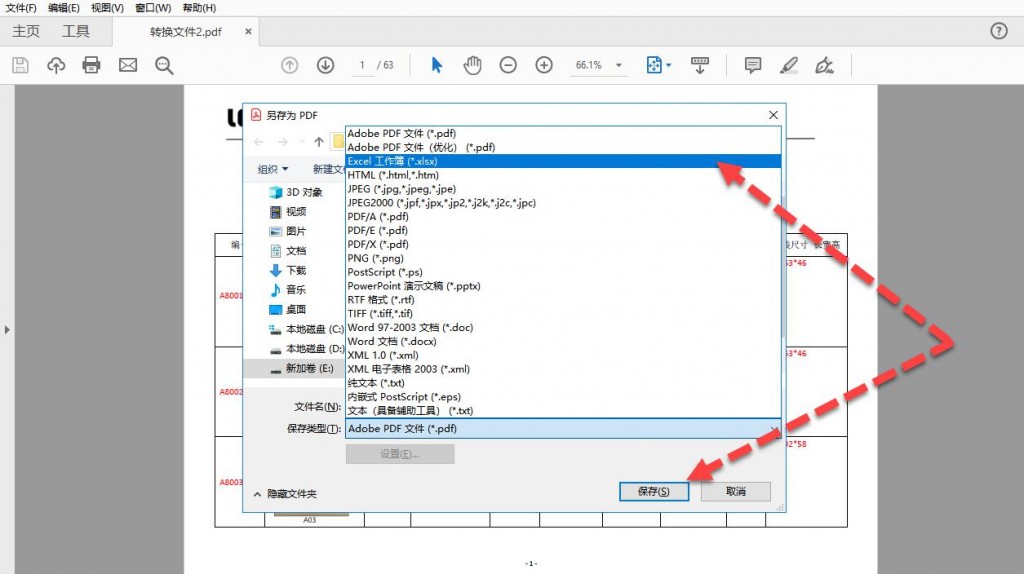Open the help question mark icon
This screenshot has width=1024, height=574.
coord(999,31)
